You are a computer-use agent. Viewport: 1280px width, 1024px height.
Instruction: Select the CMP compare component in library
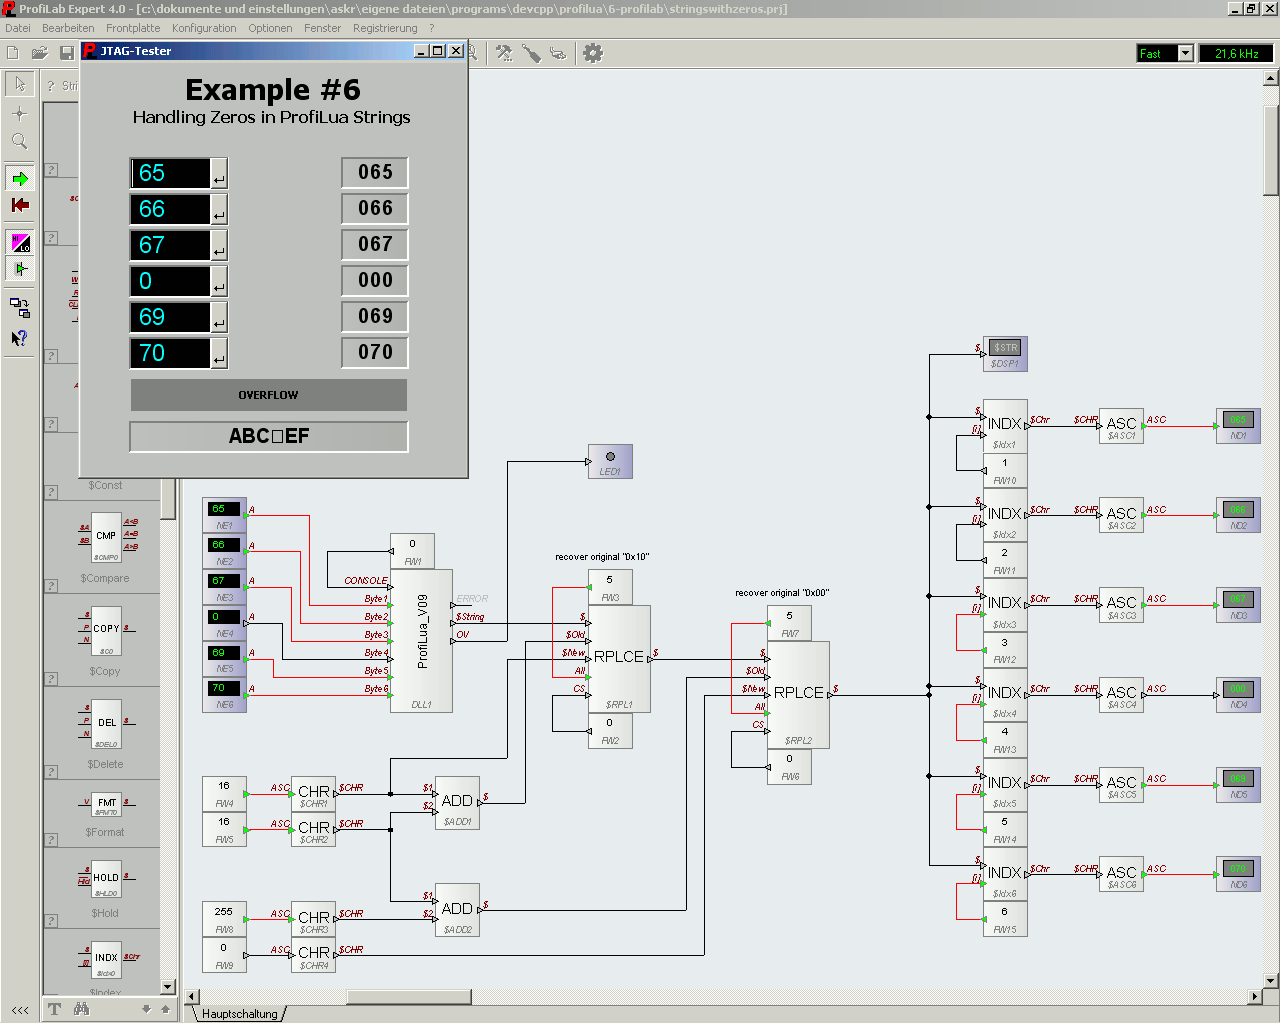coord(106,537)
